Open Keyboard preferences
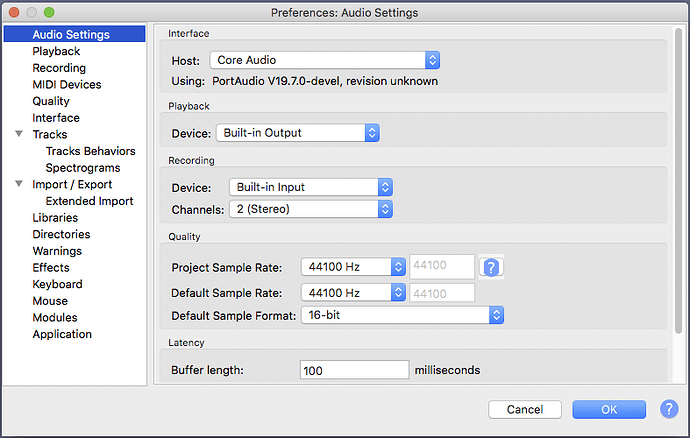This screenshot has width=690, height=438. [x=57, y=284]
